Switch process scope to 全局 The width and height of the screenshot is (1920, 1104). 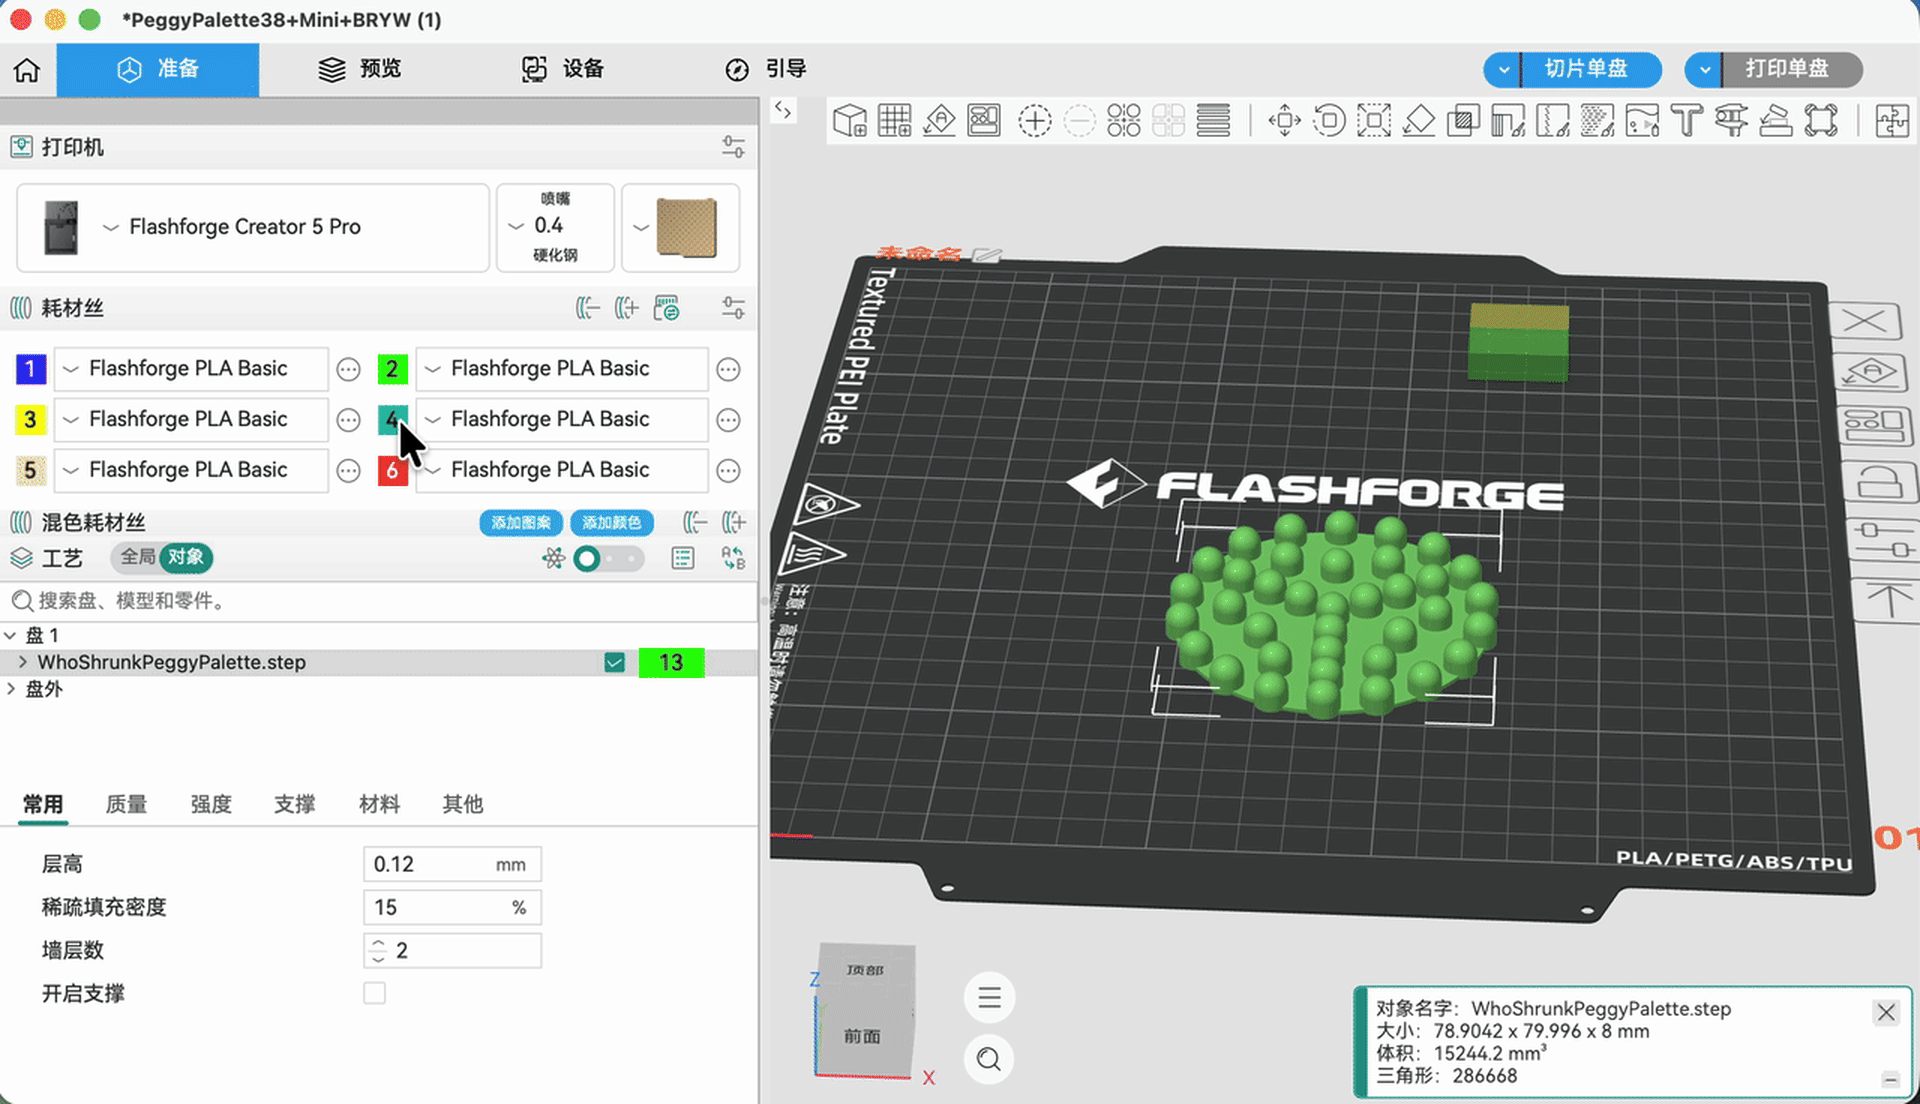138,557
